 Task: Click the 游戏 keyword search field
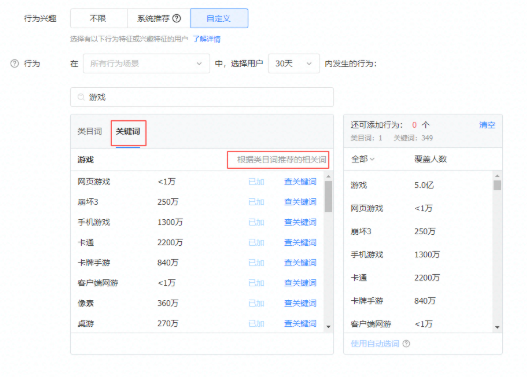202,97
